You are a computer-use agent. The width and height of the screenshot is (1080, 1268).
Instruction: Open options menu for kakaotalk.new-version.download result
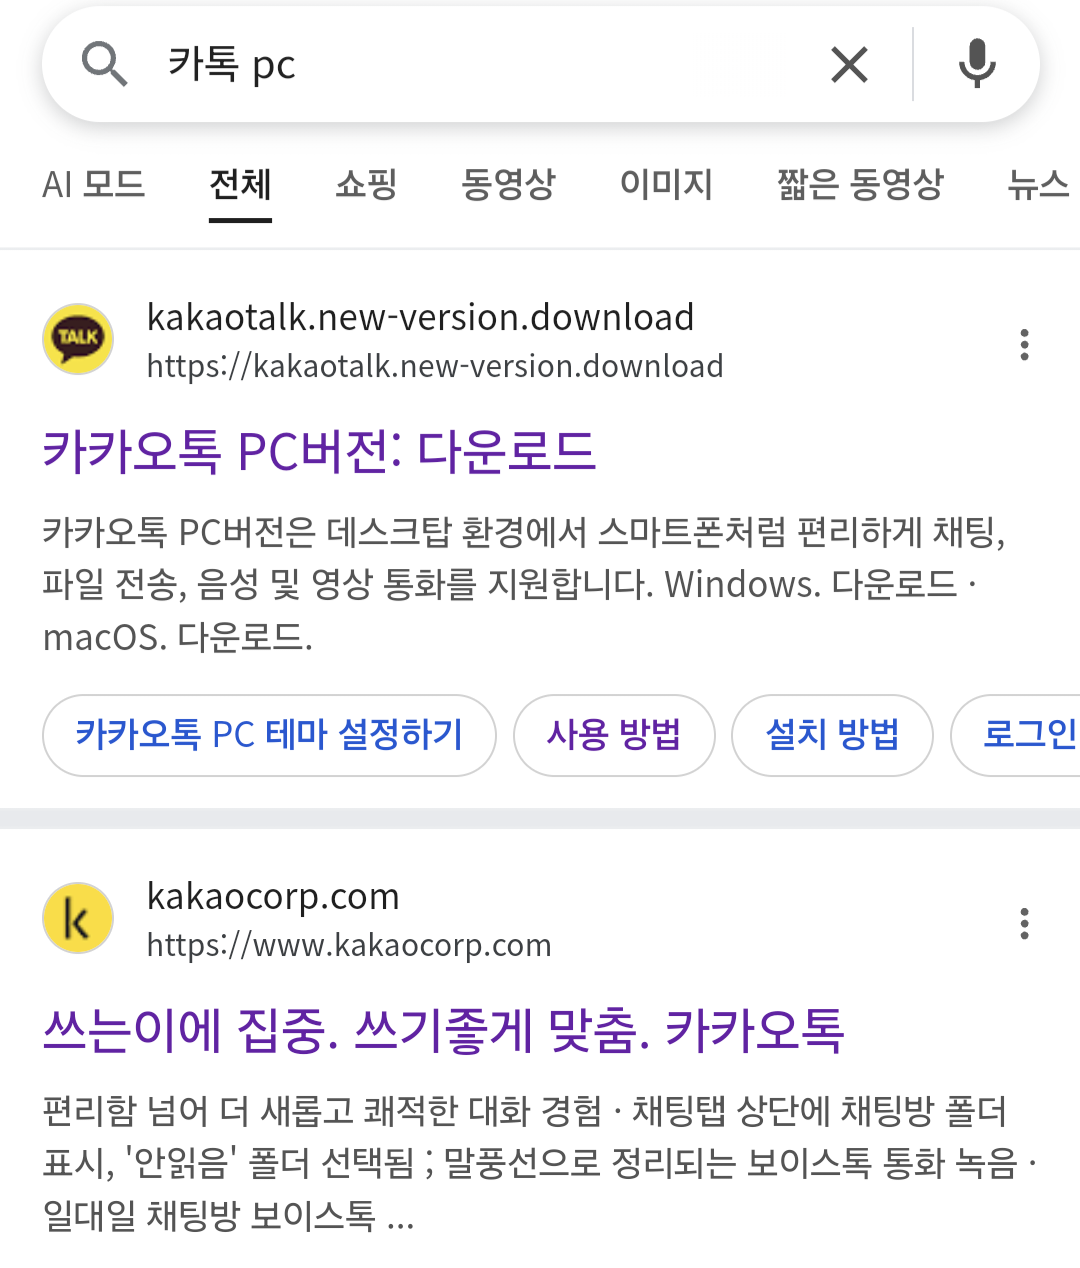point(1024,344)
